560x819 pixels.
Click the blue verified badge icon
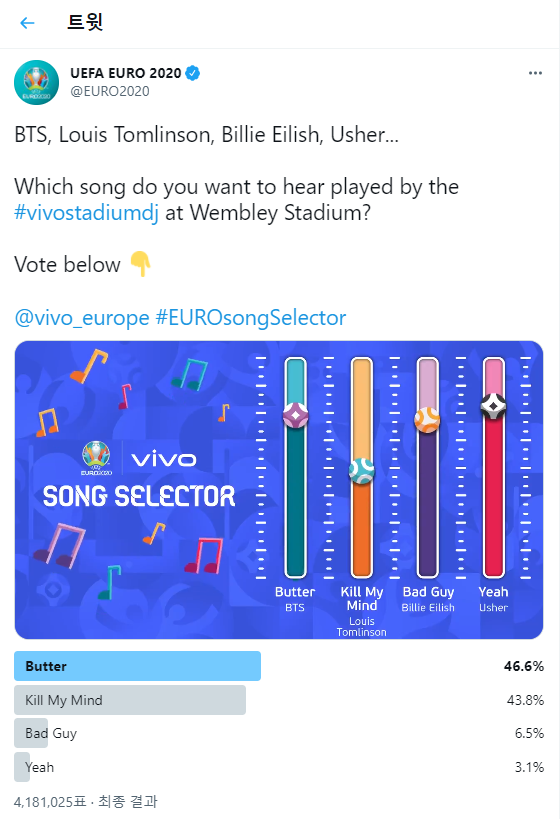(193, 73)
